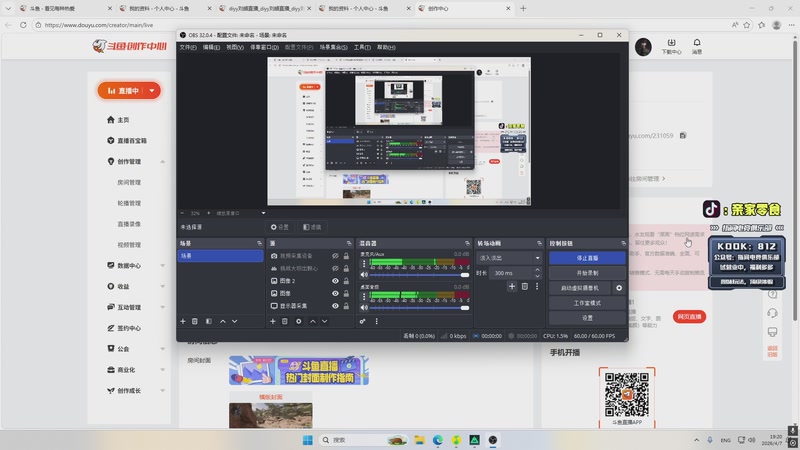Toggle lock on the Image 2 source
Screen dimensions: 800x450
coord(346,281)
